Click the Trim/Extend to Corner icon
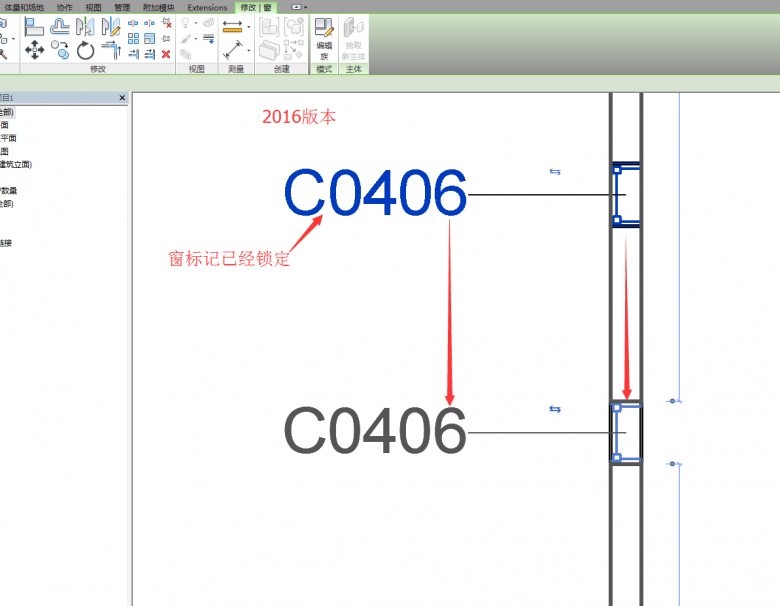This screenshot has height=606, width=780. coord(109,49)
